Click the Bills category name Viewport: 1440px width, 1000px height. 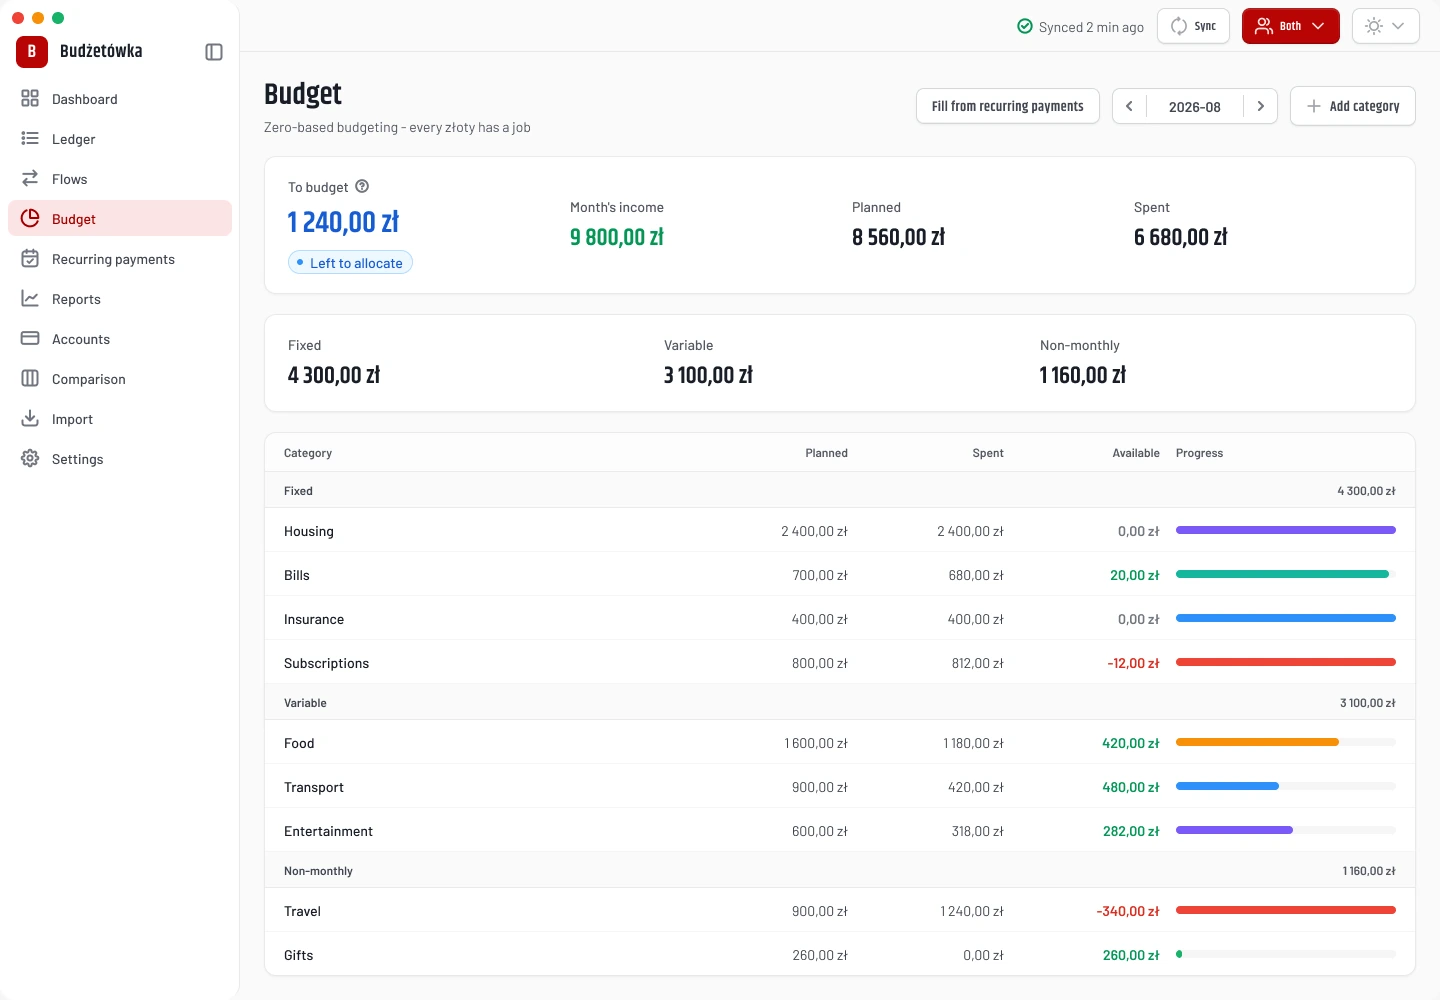coord(297,575)
